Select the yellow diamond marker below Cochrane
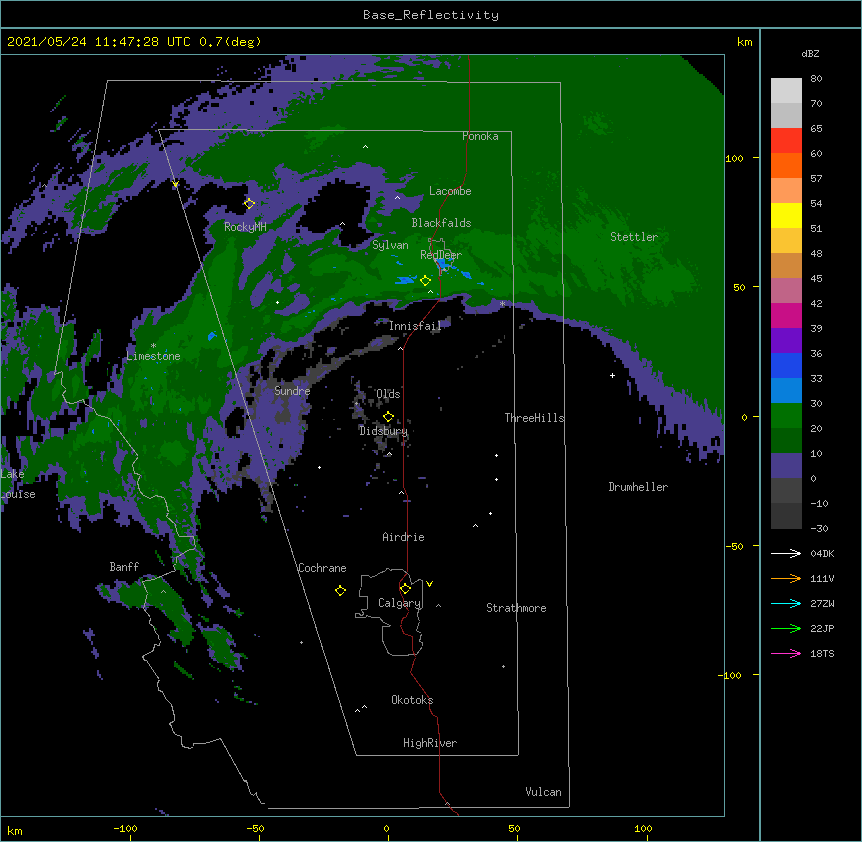The image size is (862, 842). tap(340, 590)
